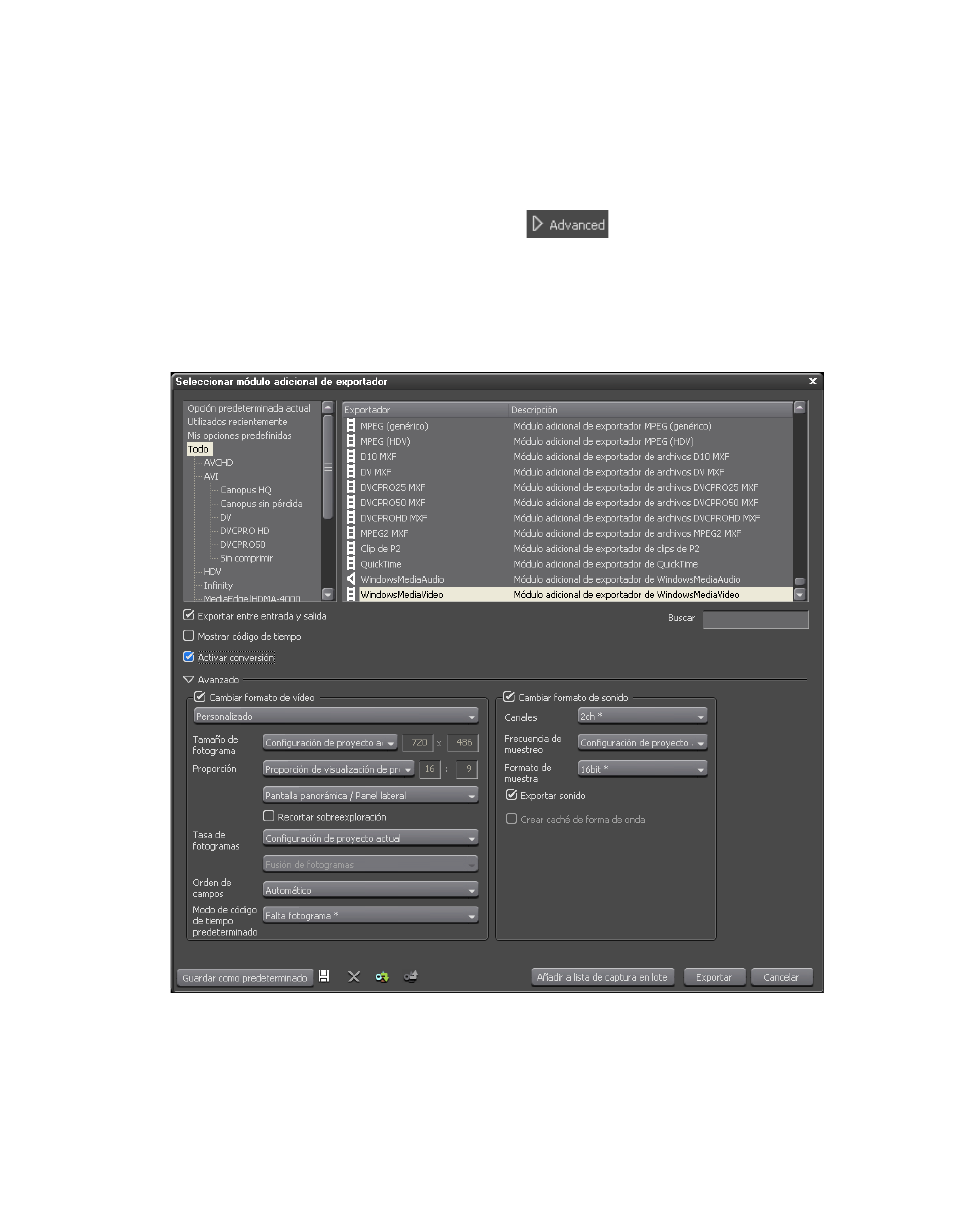Select the AVI node in the tree
954x1227 pixels.
tap(211, 477)
